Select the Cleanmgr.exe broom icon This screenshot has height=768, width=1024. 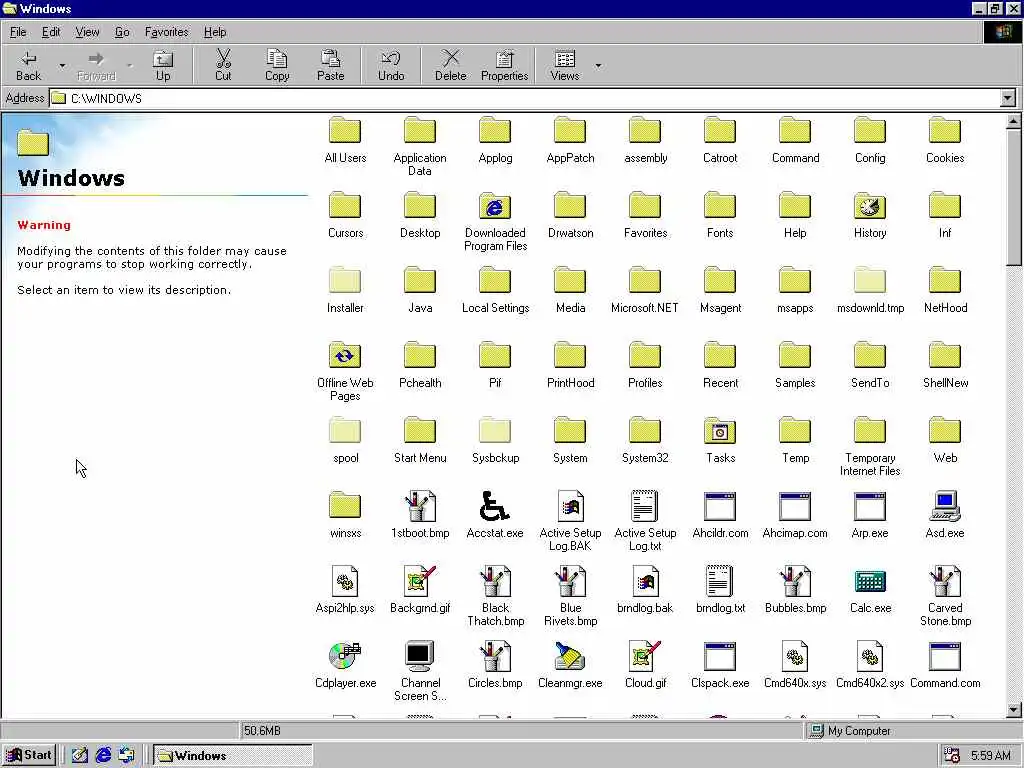pyautogui.click(x=569, y=657)
